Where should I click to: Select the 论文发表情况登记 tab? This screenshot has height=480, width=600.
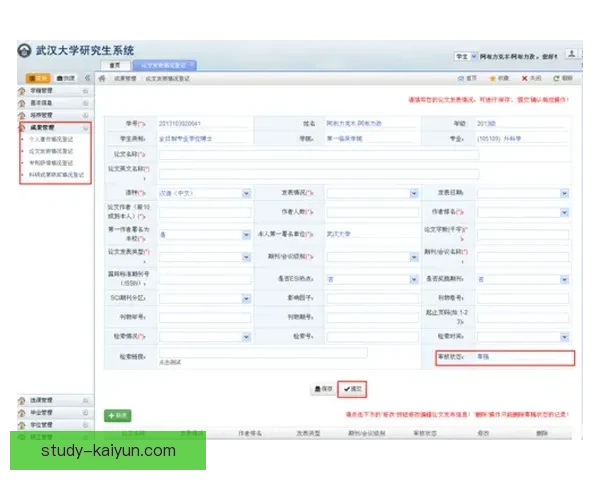click(x=165, y=65)
